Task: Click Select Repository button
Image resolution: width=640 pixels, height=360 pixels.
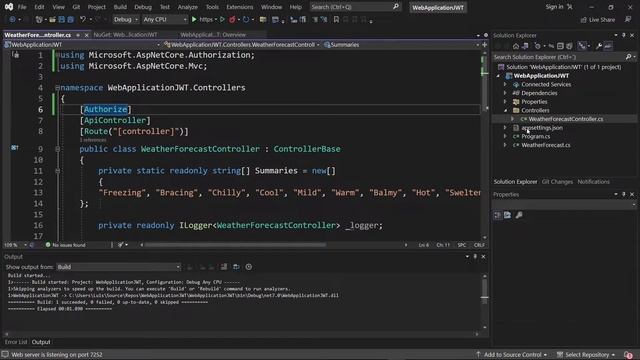Action: pyautogui.click(x=586, y=355)
